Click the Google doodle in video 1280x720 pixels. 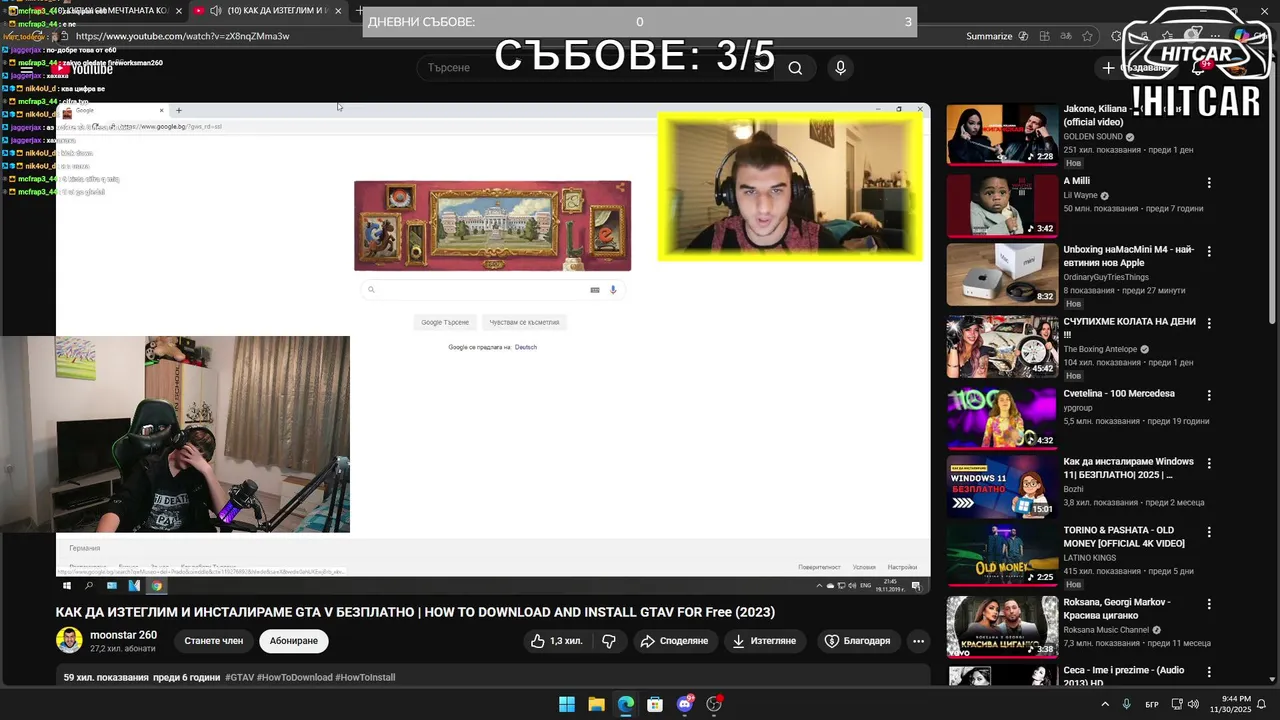[492, 226]
